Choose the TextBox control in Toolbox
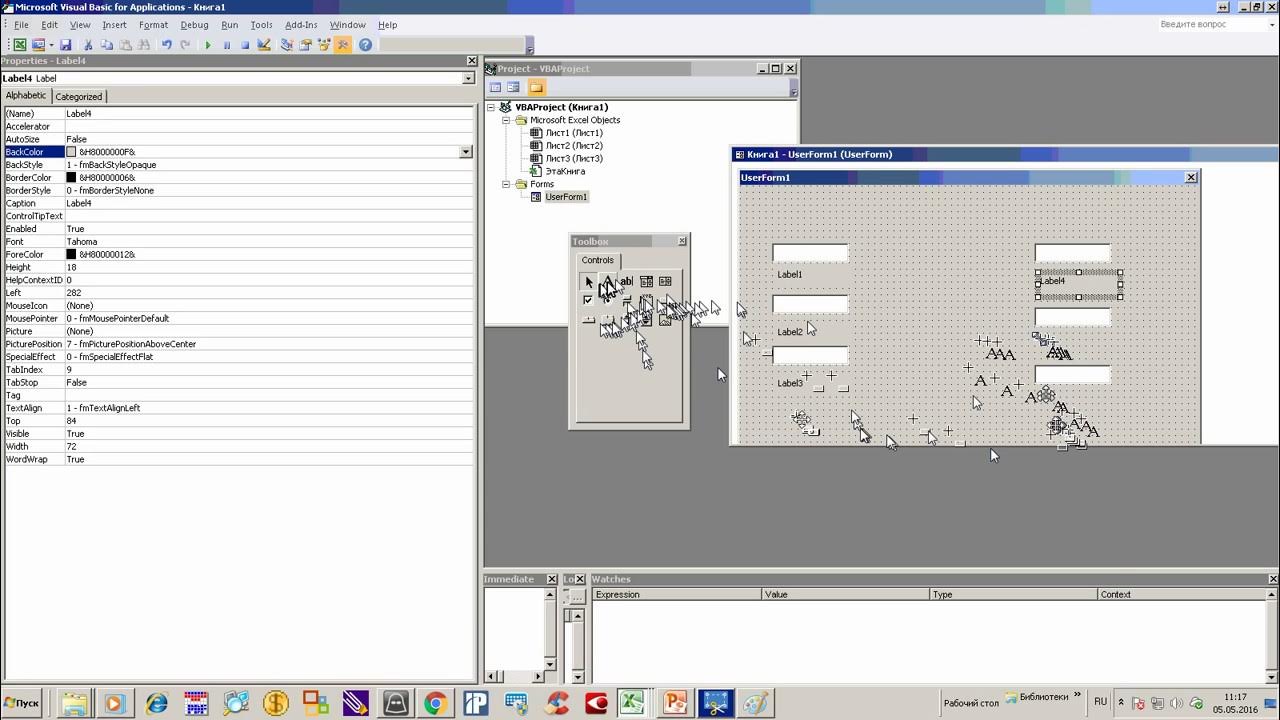The height and width of the screenshot is (720, 1280). (627, 281)
